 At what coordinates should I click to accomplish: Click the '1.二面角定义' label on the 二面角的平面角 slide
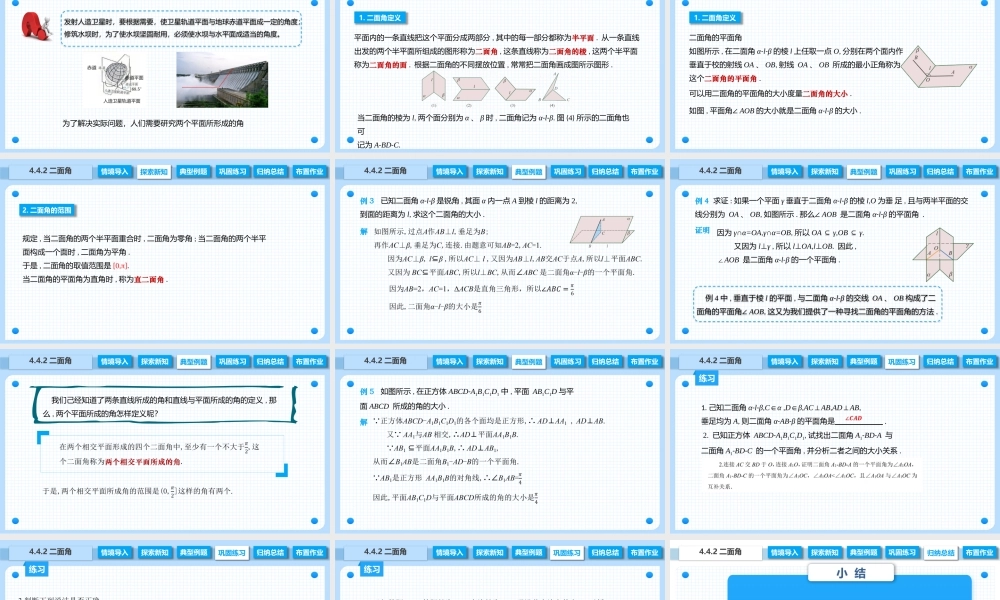pos(716,18)
